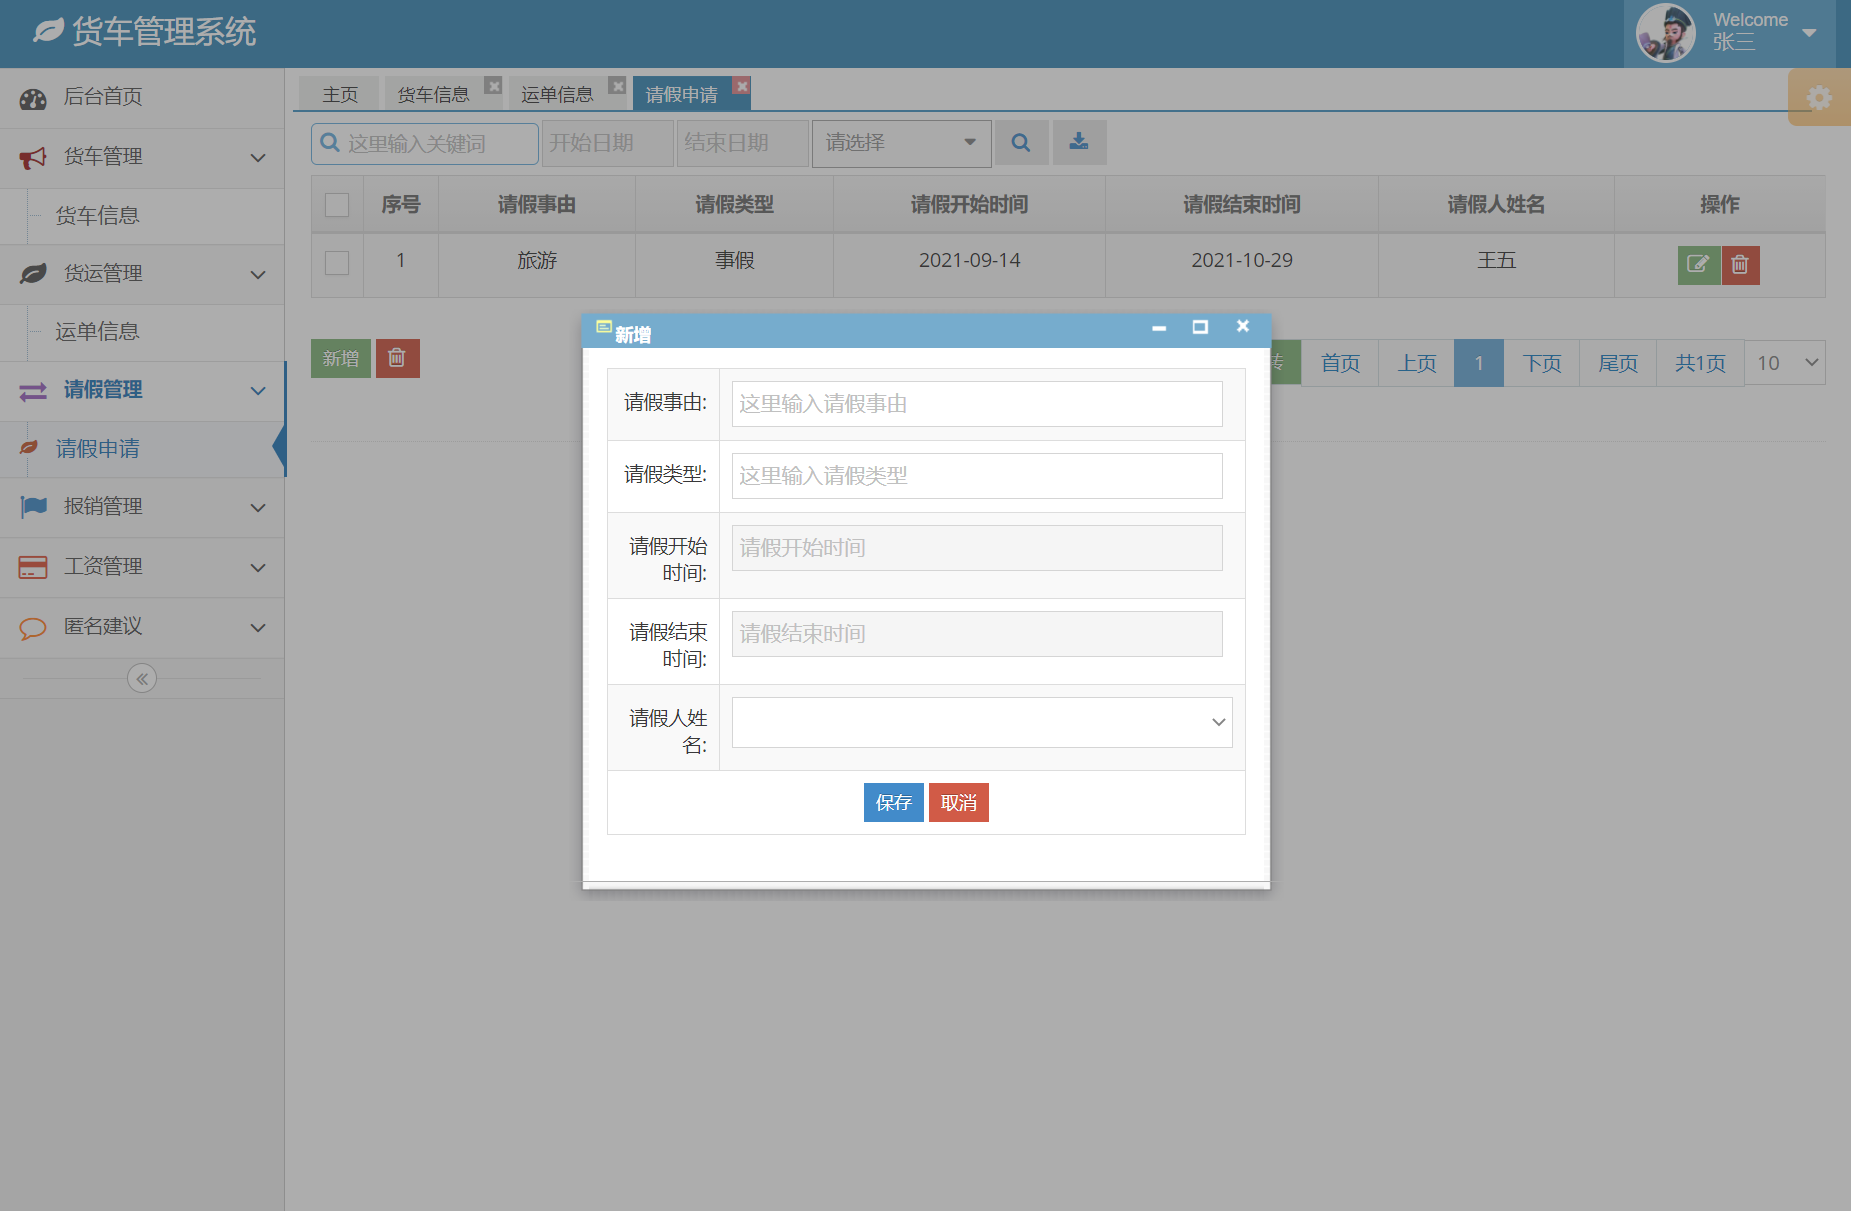Check the checkbox for row 1
The image size is (1851, 1211).
tap(336, 263)
